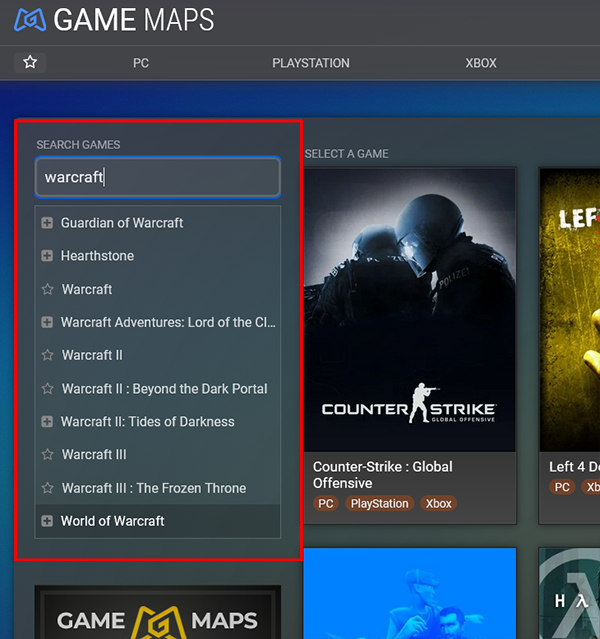Select the Counter-Strike cover thumbnail
The width and height of the screenshot is (600, 639).
409,309
